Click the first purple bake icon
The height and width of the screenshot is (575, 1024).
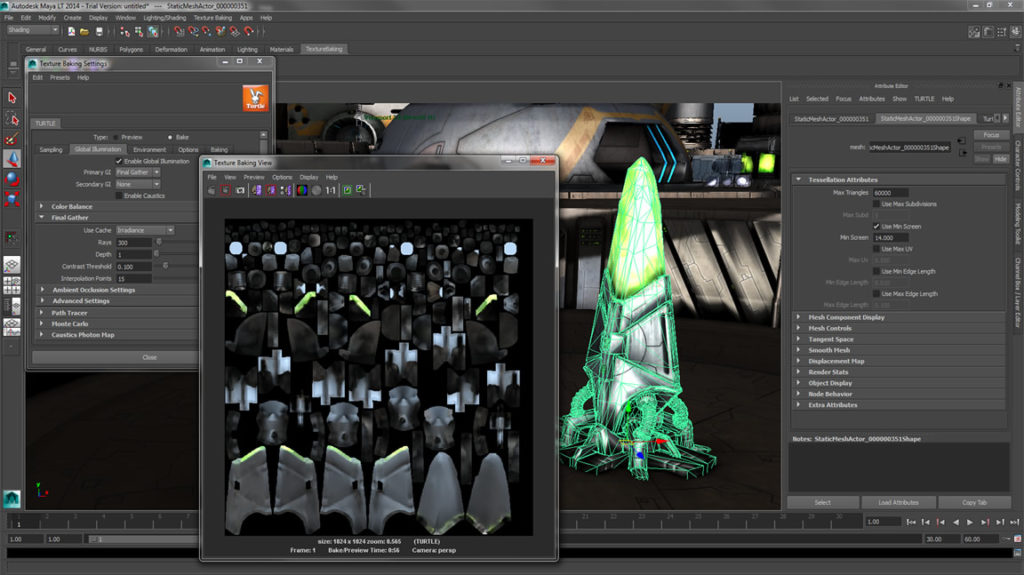(257, 190)
